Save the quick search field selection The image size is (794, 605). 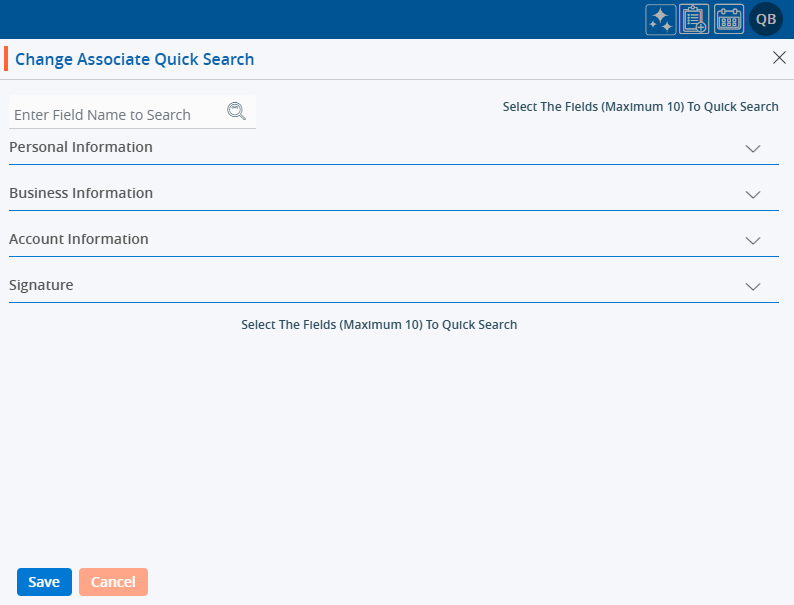(44, 582)
